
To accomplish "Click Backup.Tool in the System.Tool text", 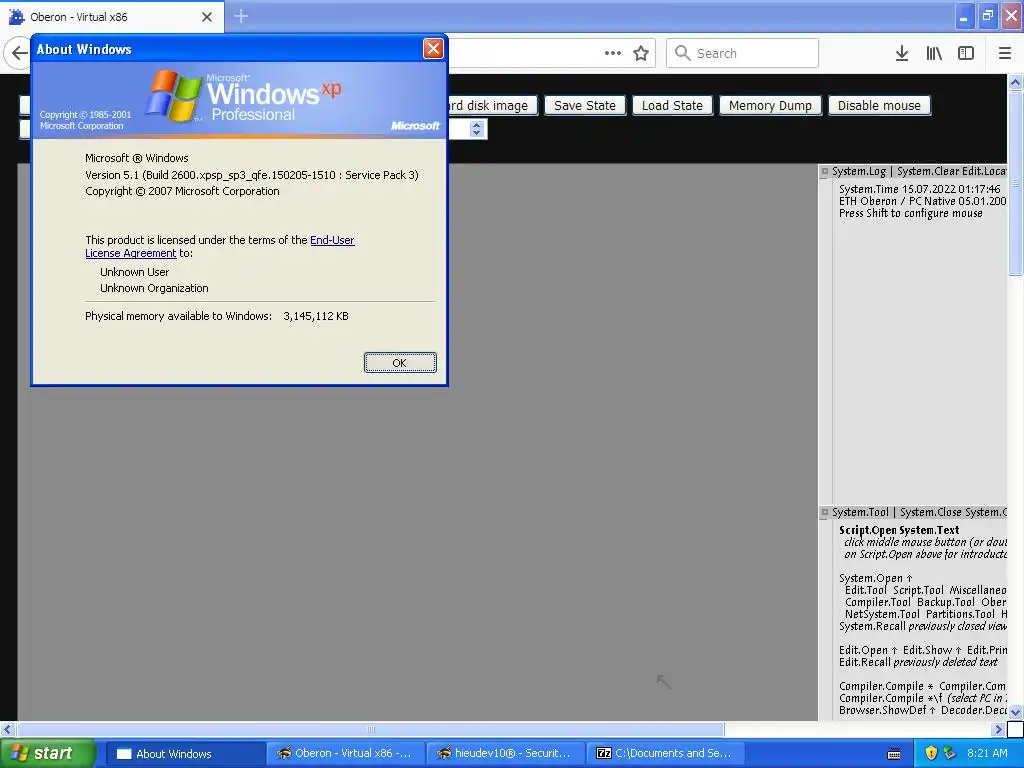I will pos(946,602).
